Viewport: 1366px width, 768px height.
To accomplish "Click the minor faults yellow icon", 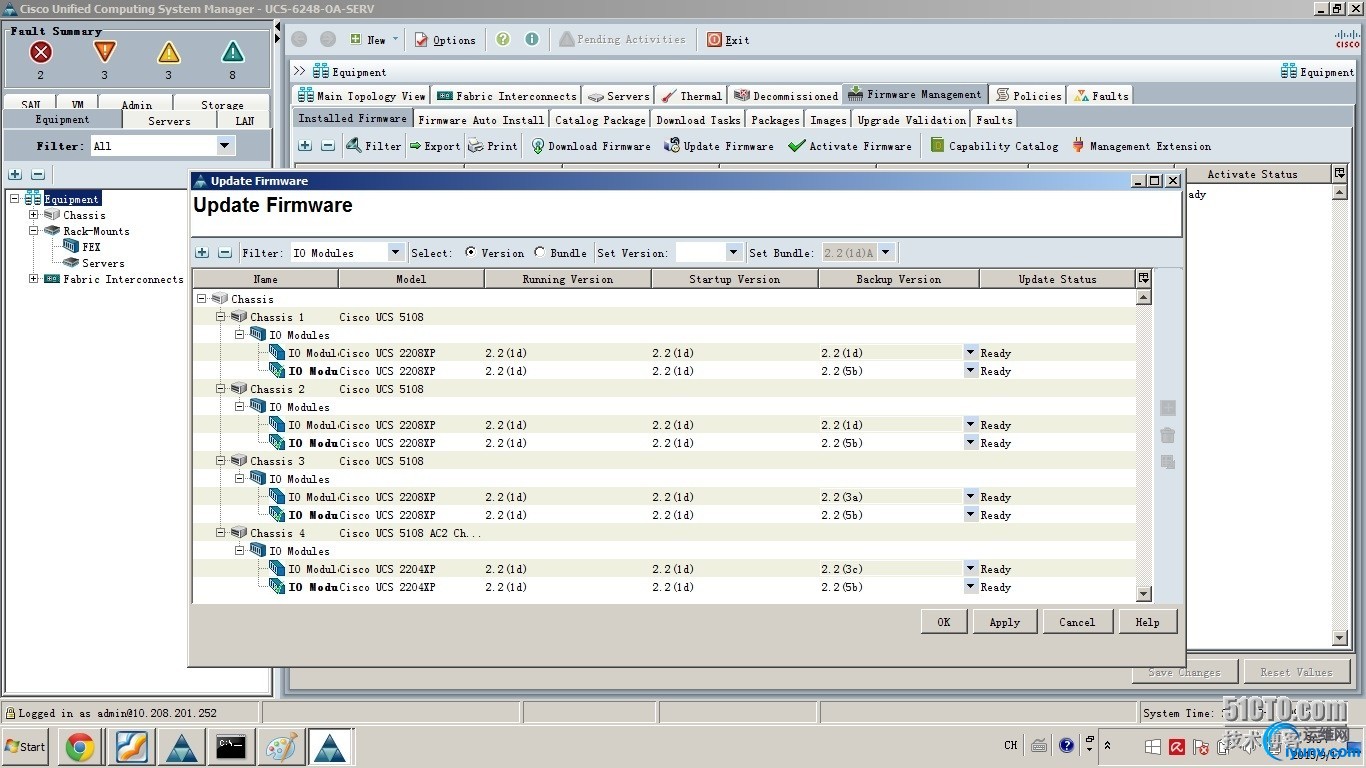I will [x=169, y=52].
